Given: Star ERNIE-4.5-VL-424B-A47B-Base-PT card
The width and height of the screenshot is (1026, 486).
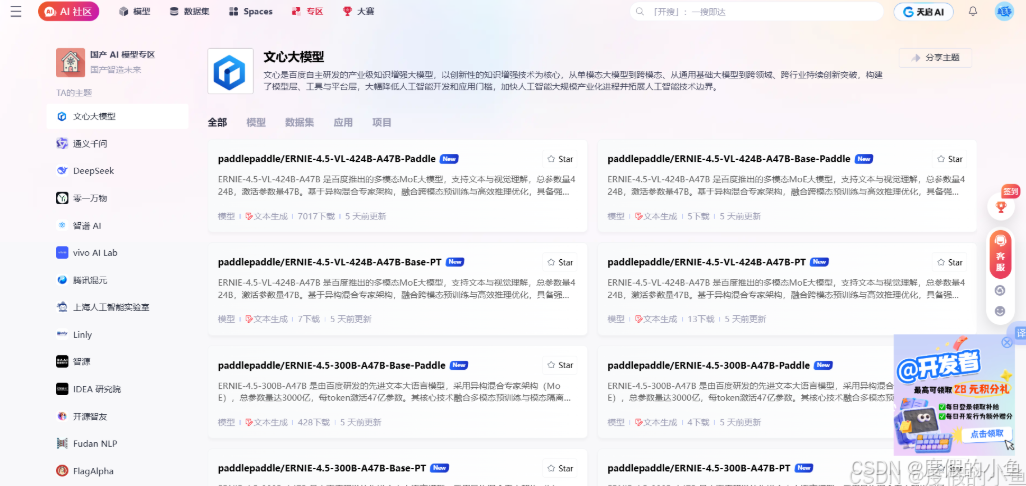Looking at the screenshot, I should coord(560,262).
